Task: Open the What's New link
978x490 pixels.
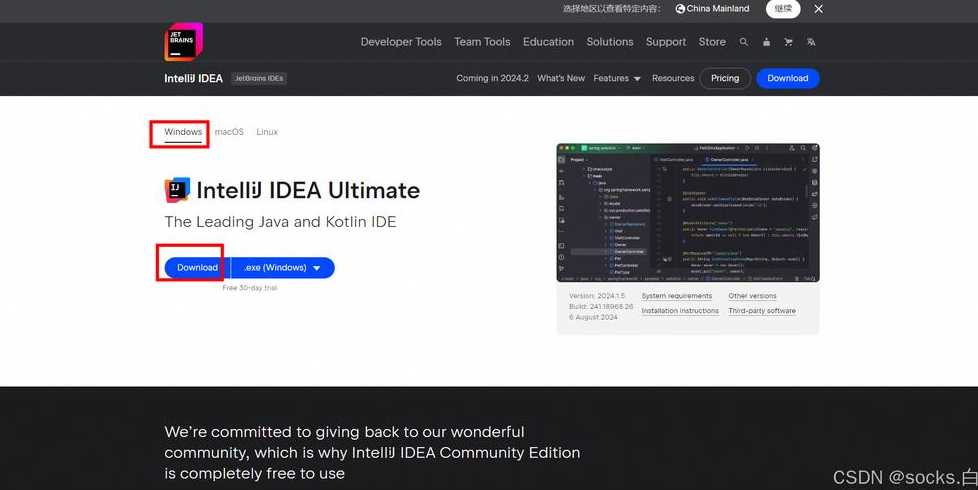Action: (x=561, y=79)
